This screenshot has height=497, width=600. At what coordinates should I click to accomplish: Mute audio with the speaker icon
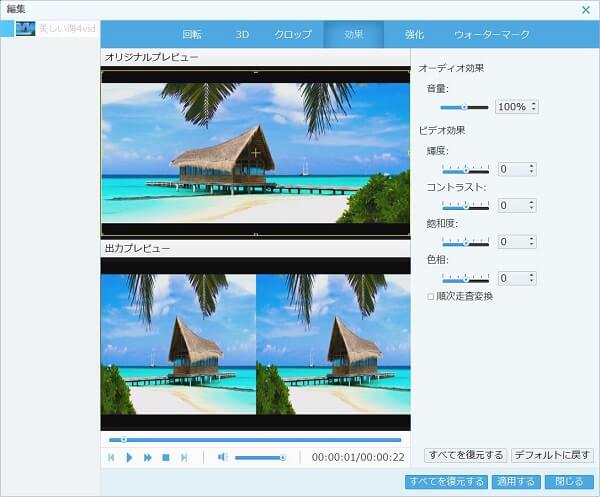click(222, 457)
